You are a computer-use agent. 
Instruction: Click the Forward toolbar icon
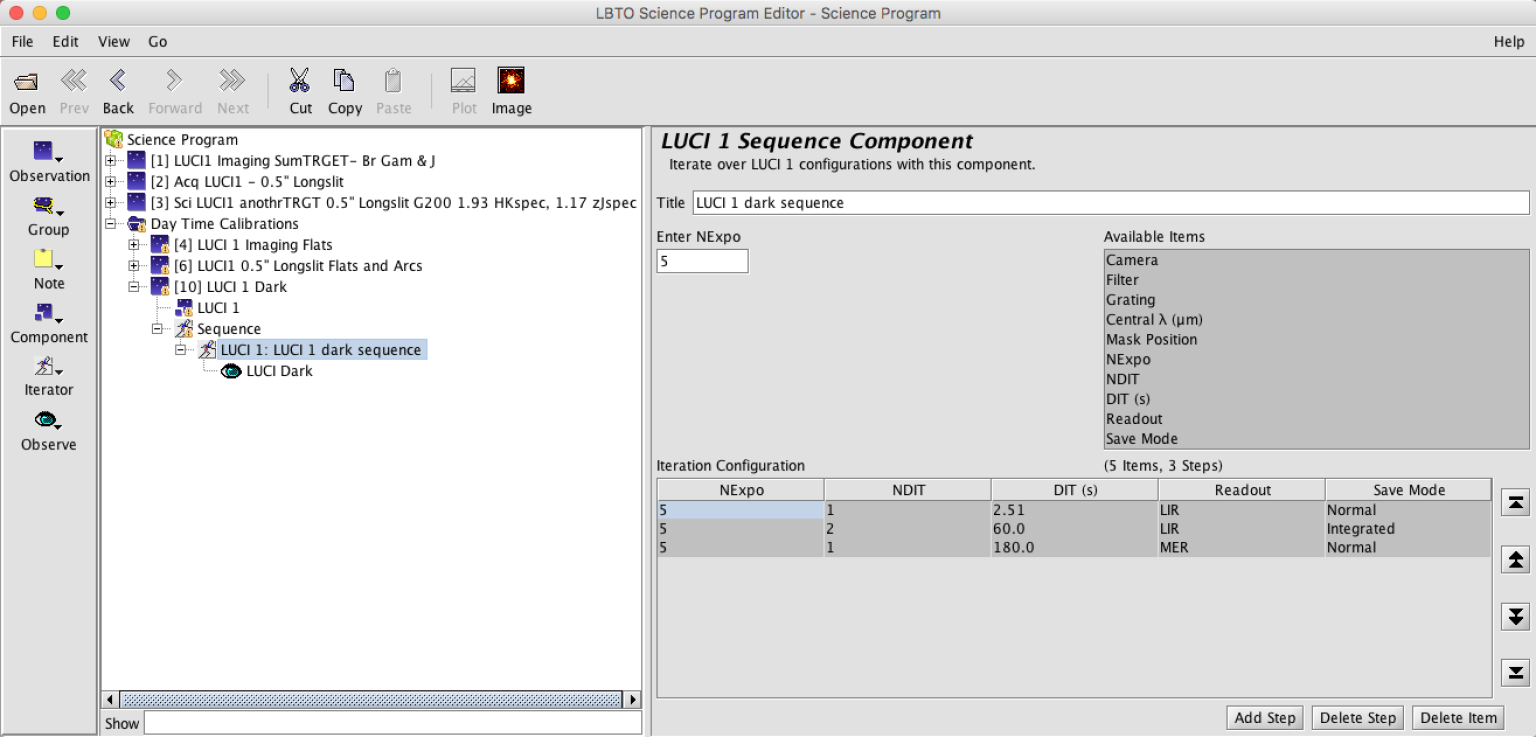click(175, 81)
